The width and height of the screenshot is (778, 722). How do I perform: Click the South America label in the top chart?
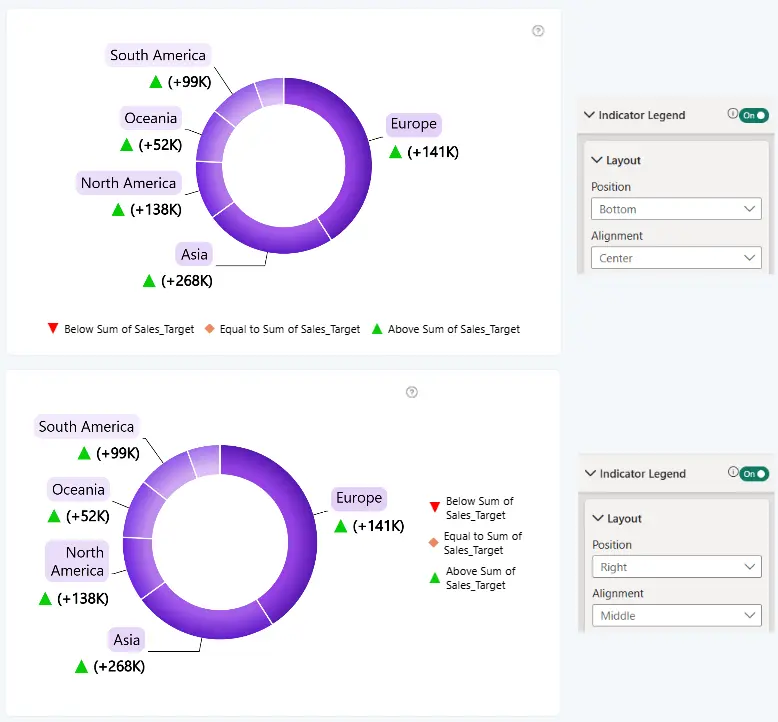click(158, 55)
